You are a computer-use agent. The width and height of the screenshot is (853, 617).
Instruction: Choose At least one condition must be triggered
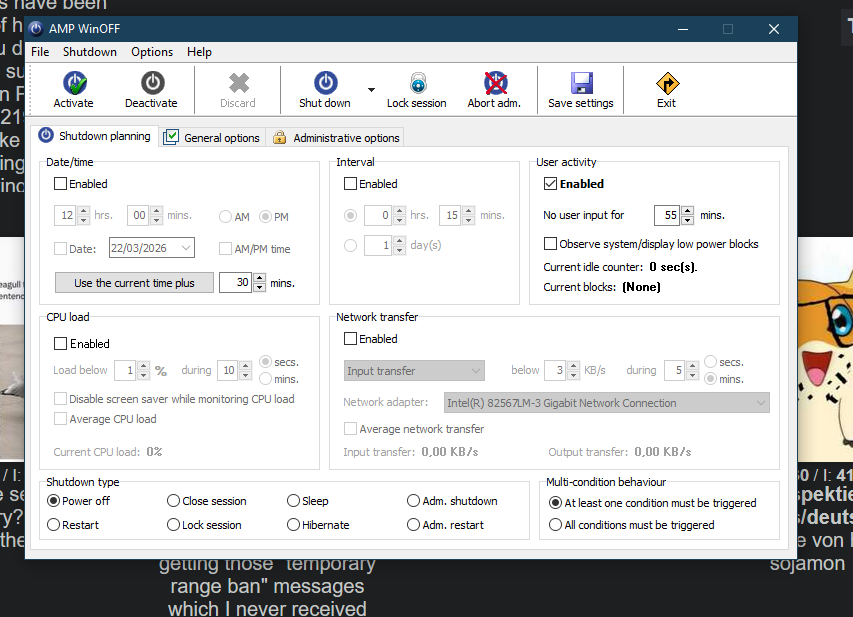point(555,503)
